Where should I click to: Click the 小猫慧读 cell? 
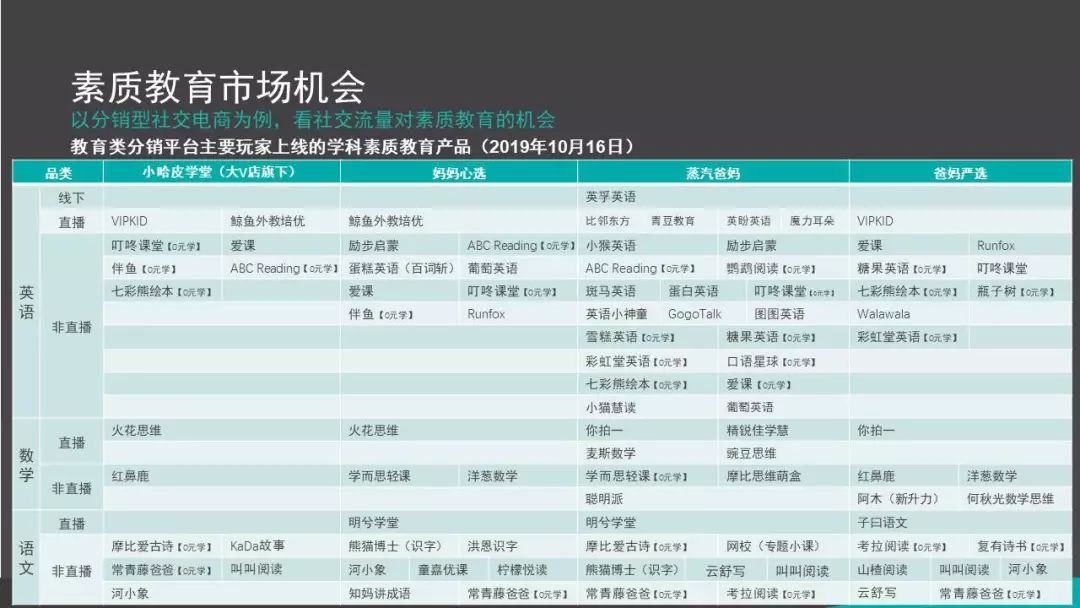(611, 408)
